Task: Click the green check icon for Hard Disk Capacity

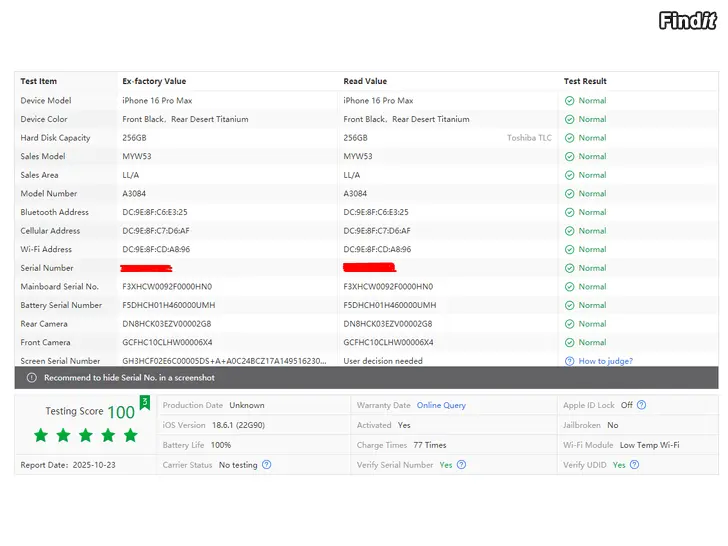Action: click(x=569, y=138)
